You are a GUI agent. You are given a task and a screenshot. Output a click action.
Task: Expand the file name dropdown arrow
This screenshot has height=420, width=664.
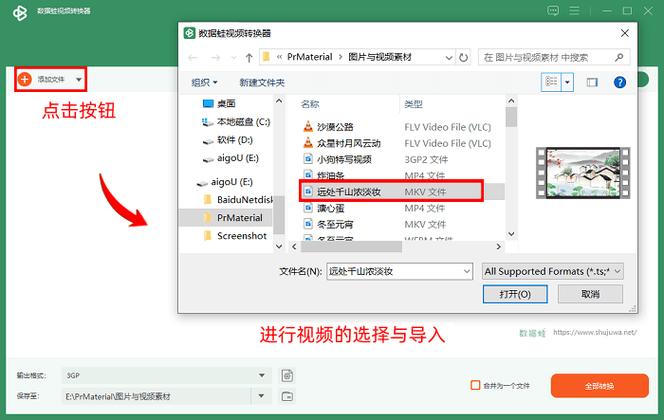pyautogui.click(x=467, y=271)
